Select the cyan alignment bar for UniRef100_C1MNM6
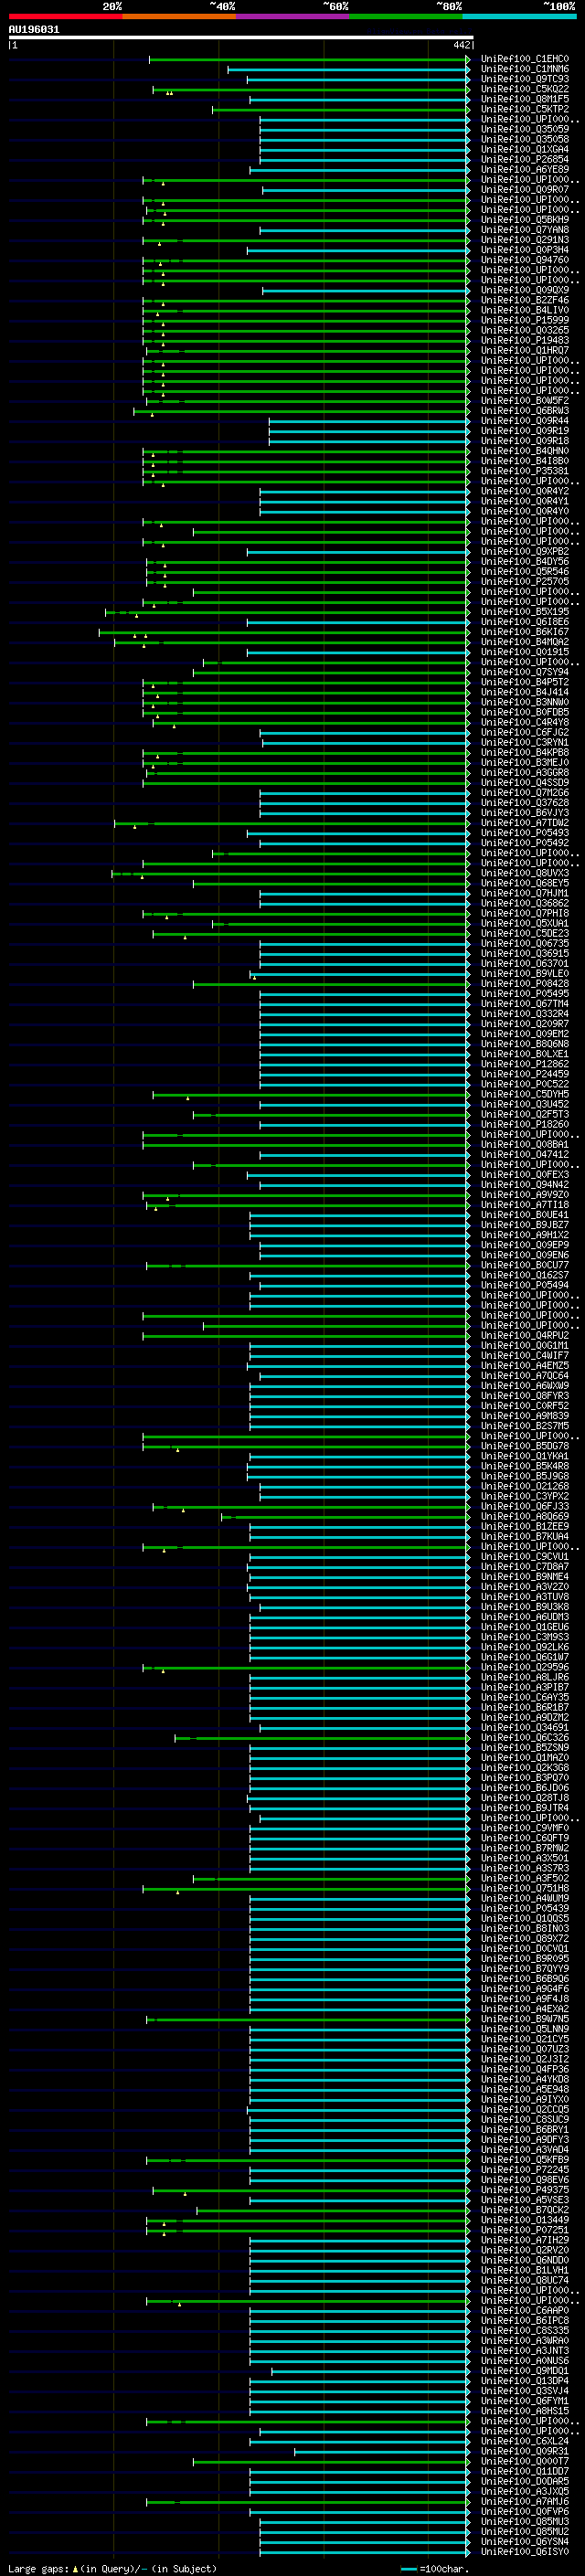 (348, 70)
